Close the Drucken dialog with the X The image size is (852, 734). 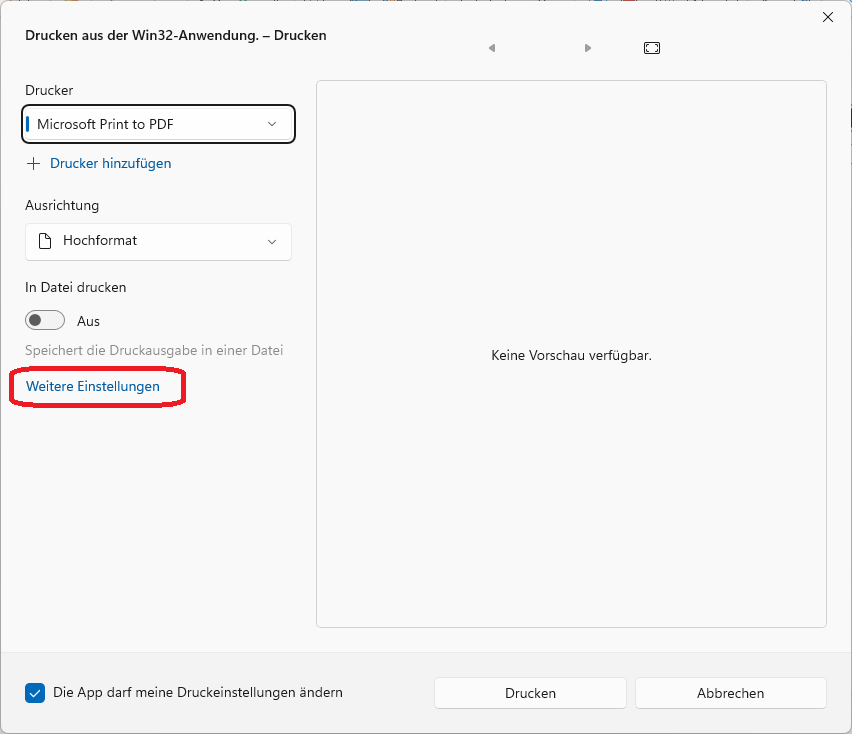[x=828, y=17]
